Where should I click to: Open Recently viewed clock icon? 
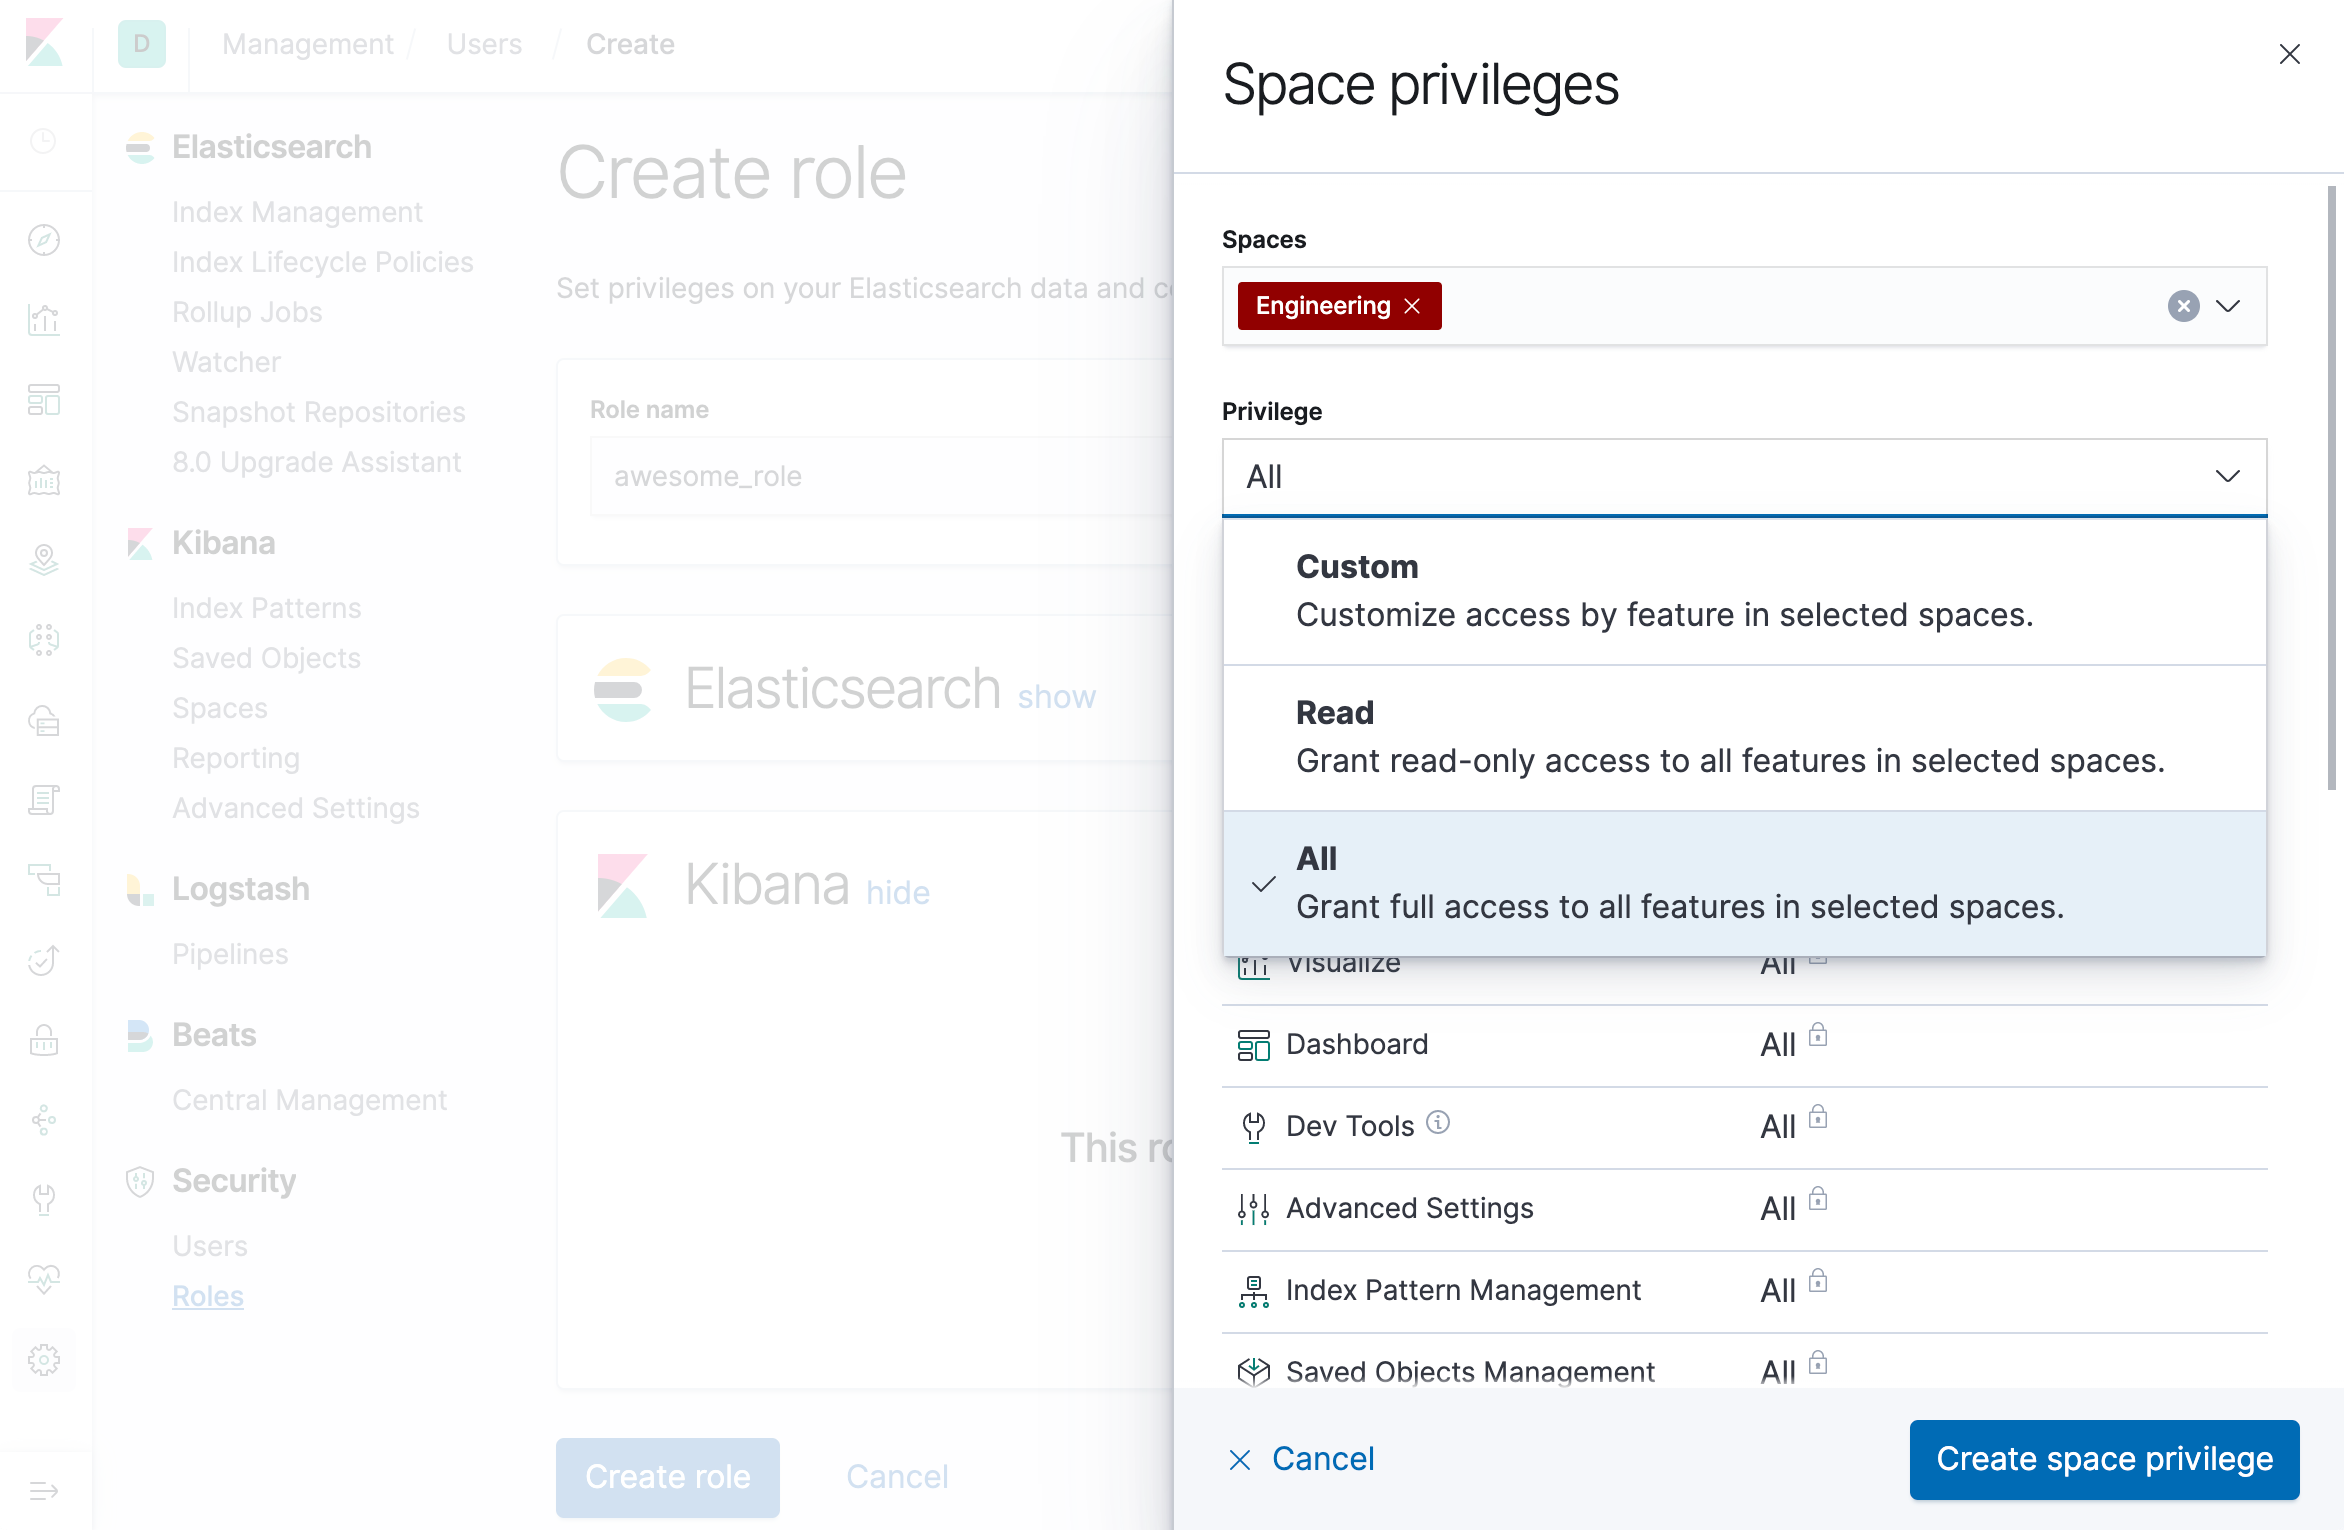point(44,141)
